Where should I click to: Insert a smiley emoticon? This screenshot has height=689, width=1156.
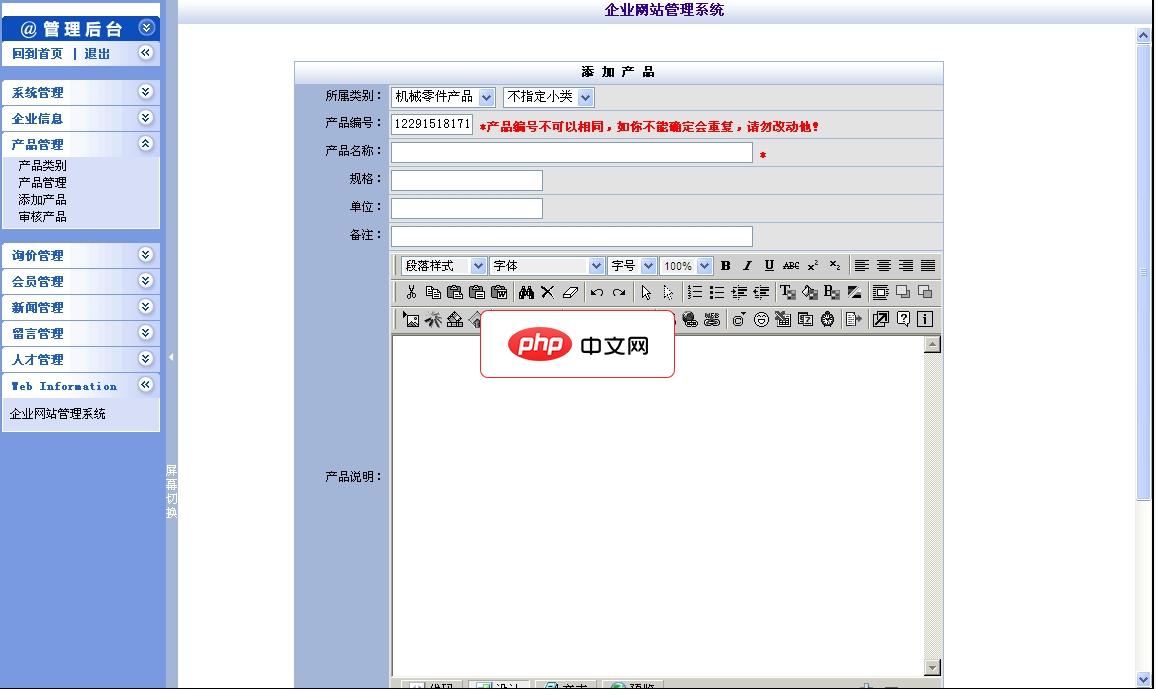(761, 320)
